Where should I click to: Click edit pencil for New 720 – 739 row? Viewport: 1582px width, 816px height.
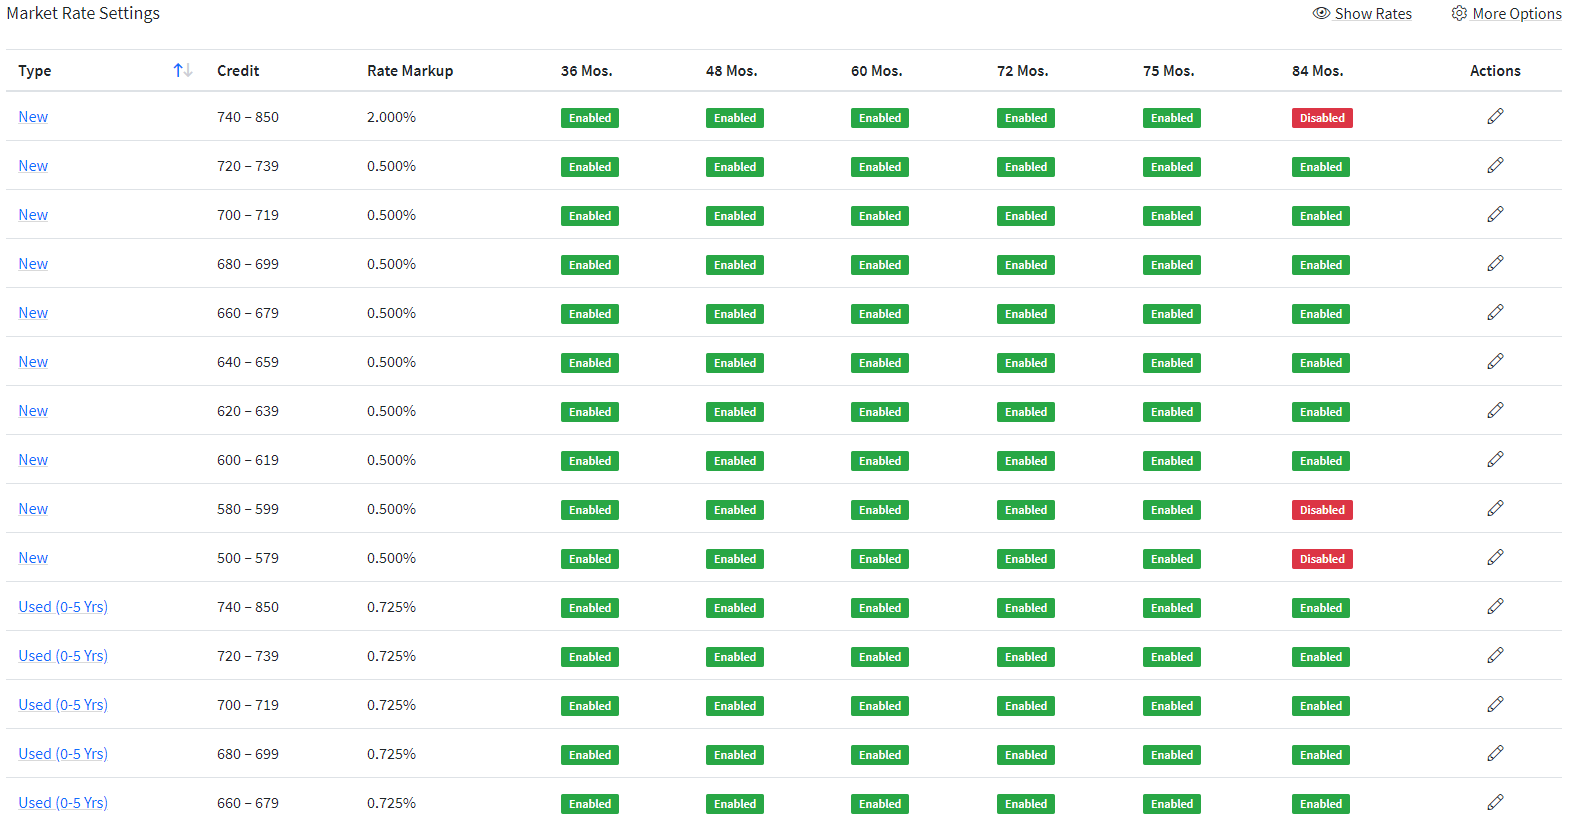point(1495,166)
